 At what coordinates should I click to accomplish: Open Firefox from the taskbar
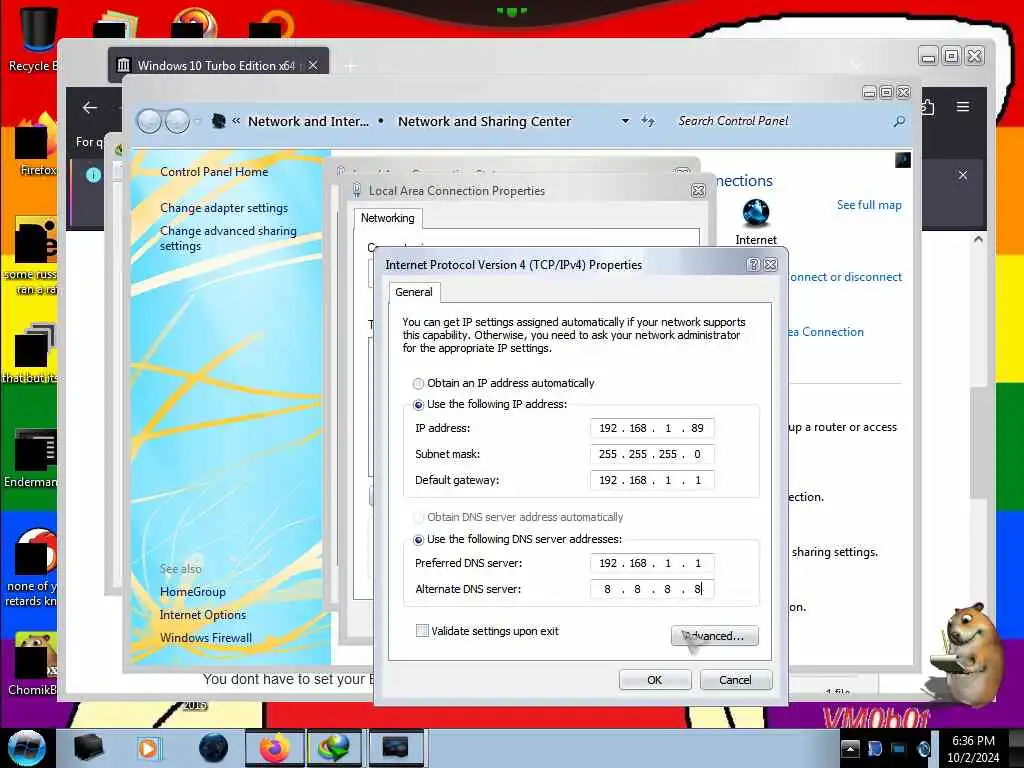click(x=274, y=748)
